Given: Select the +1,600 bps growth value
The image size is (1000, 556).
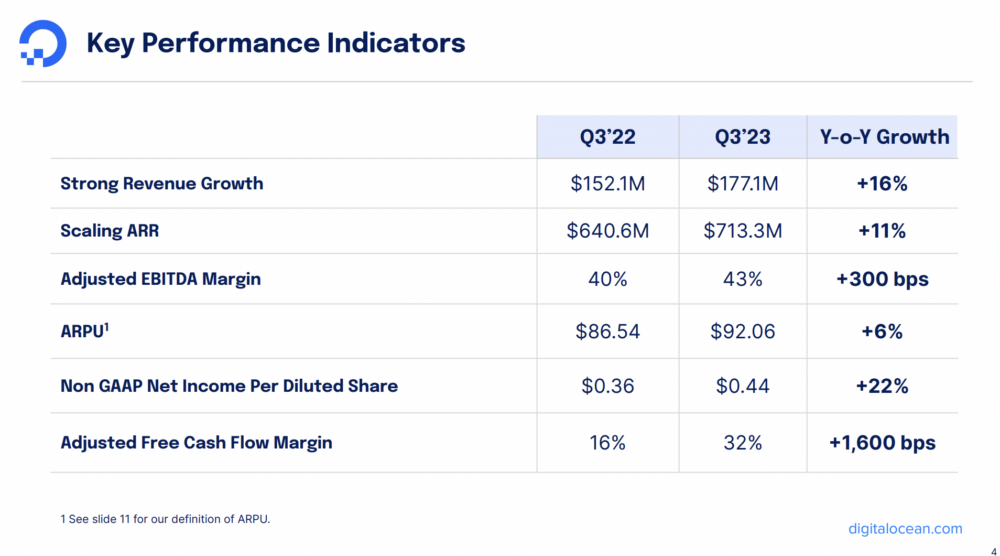Looking at the screenshot, I should (x=882, y=441).
